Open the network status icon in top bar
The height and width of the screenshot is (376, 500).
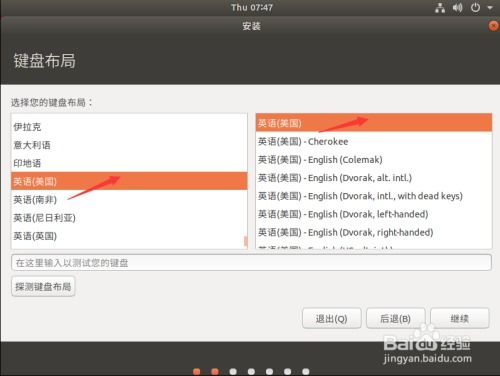pyautogui.click(x=440, y=8)
